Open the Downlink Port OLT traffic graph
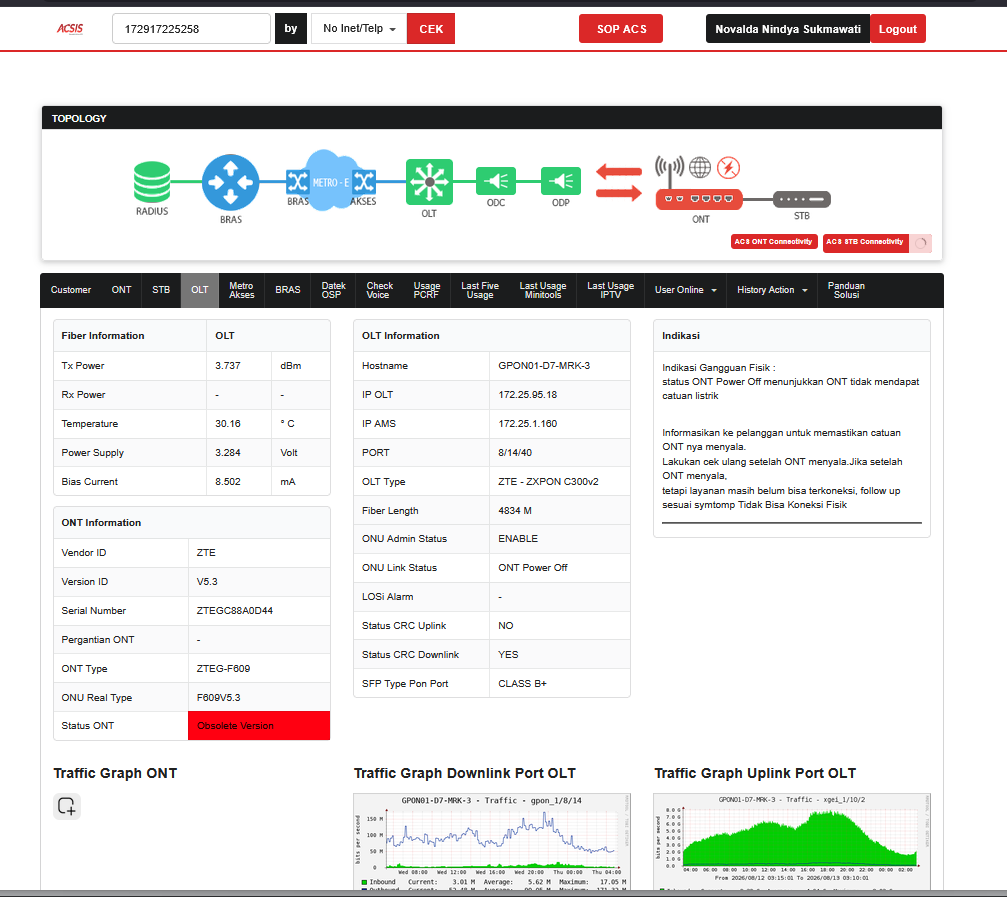 pyautogui.click(x=492, y=841)
